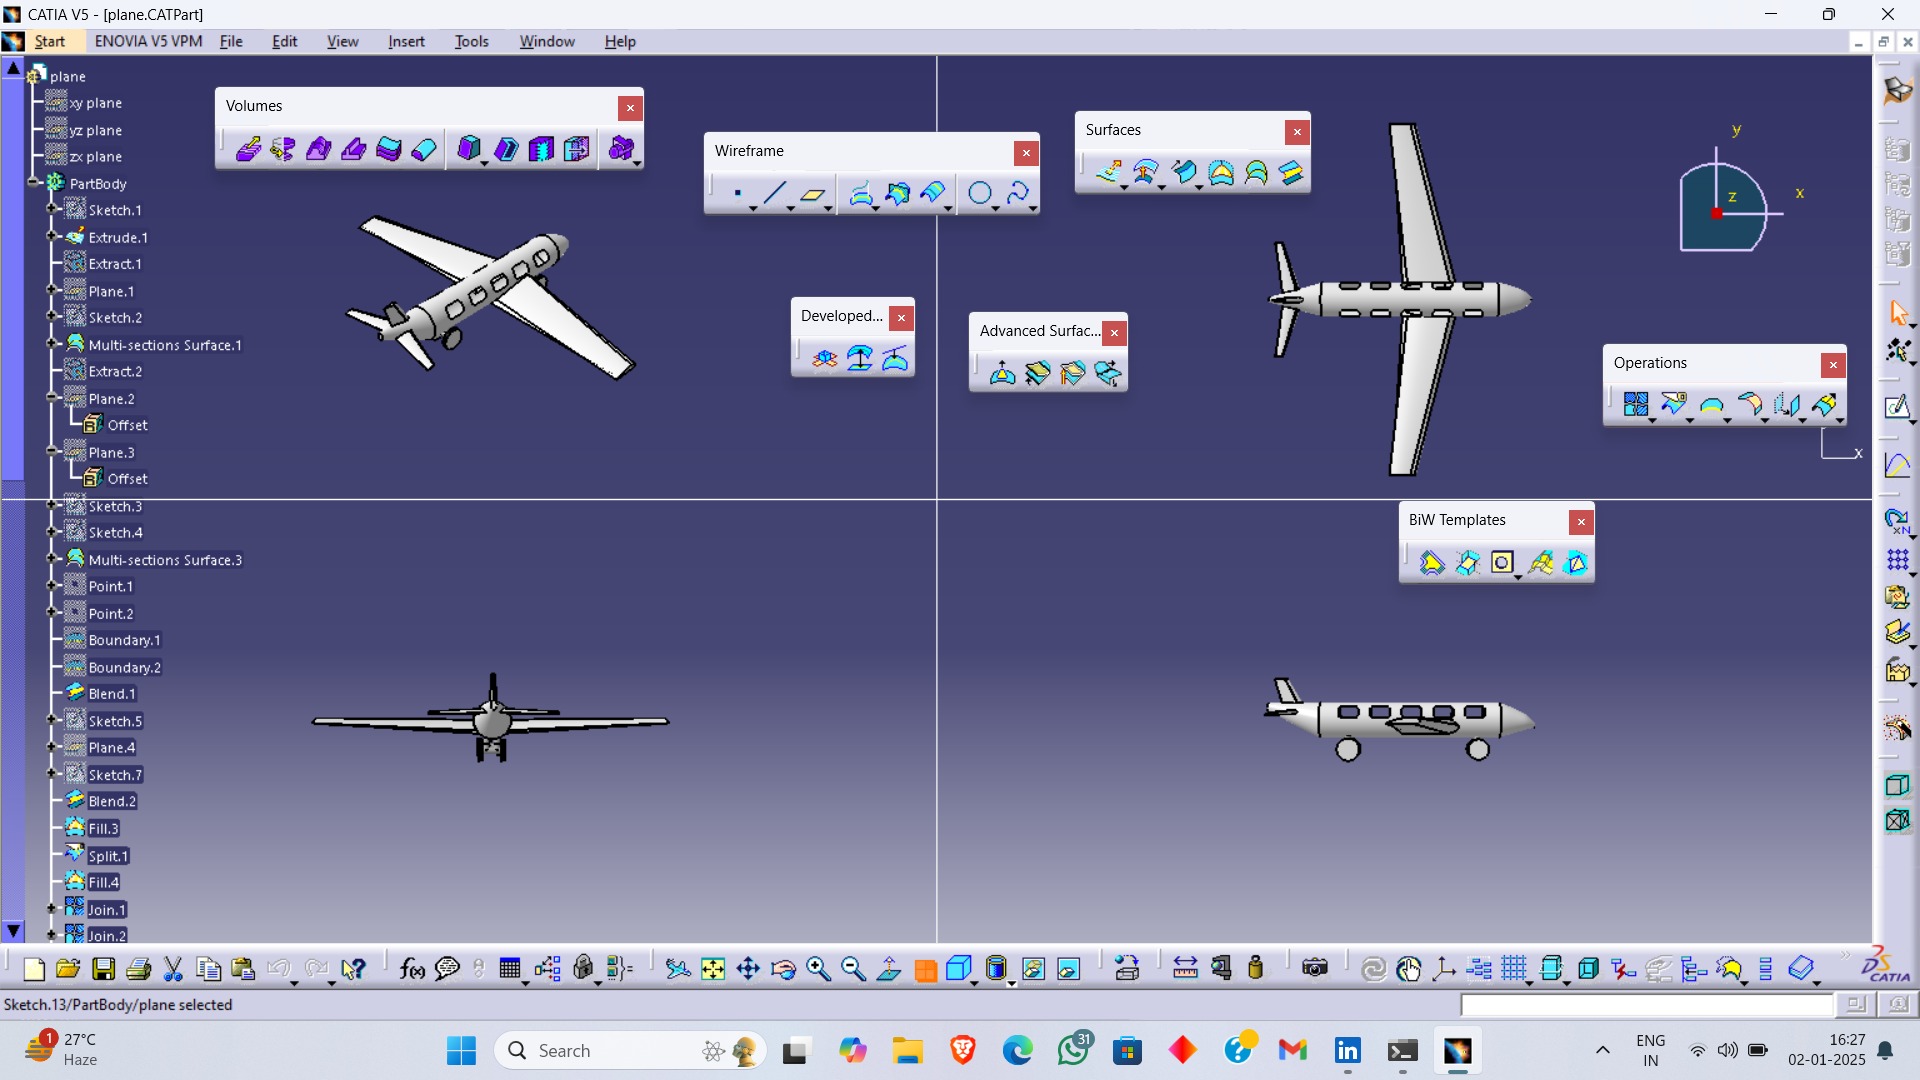The height and width of the screenshot is (1080, 1920).
Task: Select the Plane tool in Wireframe toolbar
Action: 812,193
